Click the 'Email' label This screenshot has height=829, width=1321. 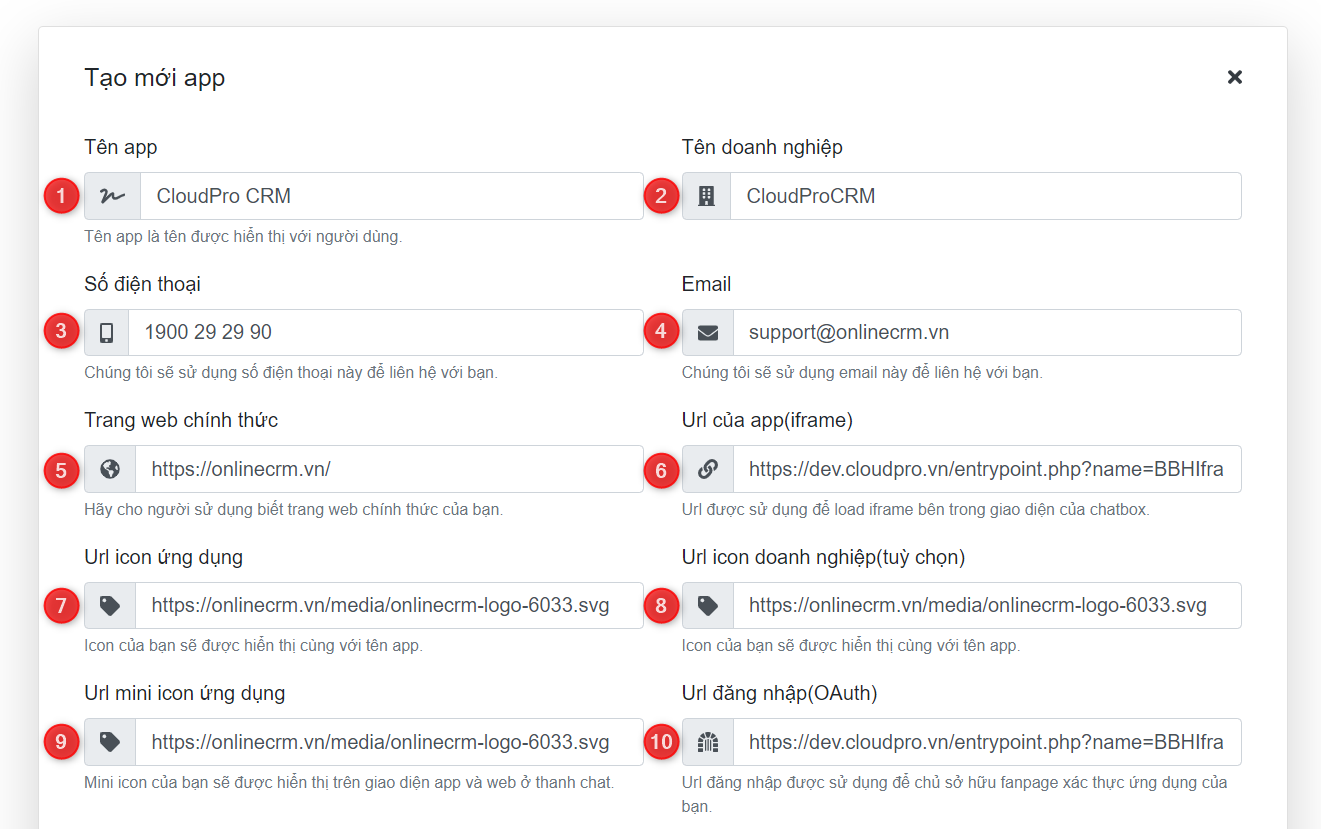[706, 284]
